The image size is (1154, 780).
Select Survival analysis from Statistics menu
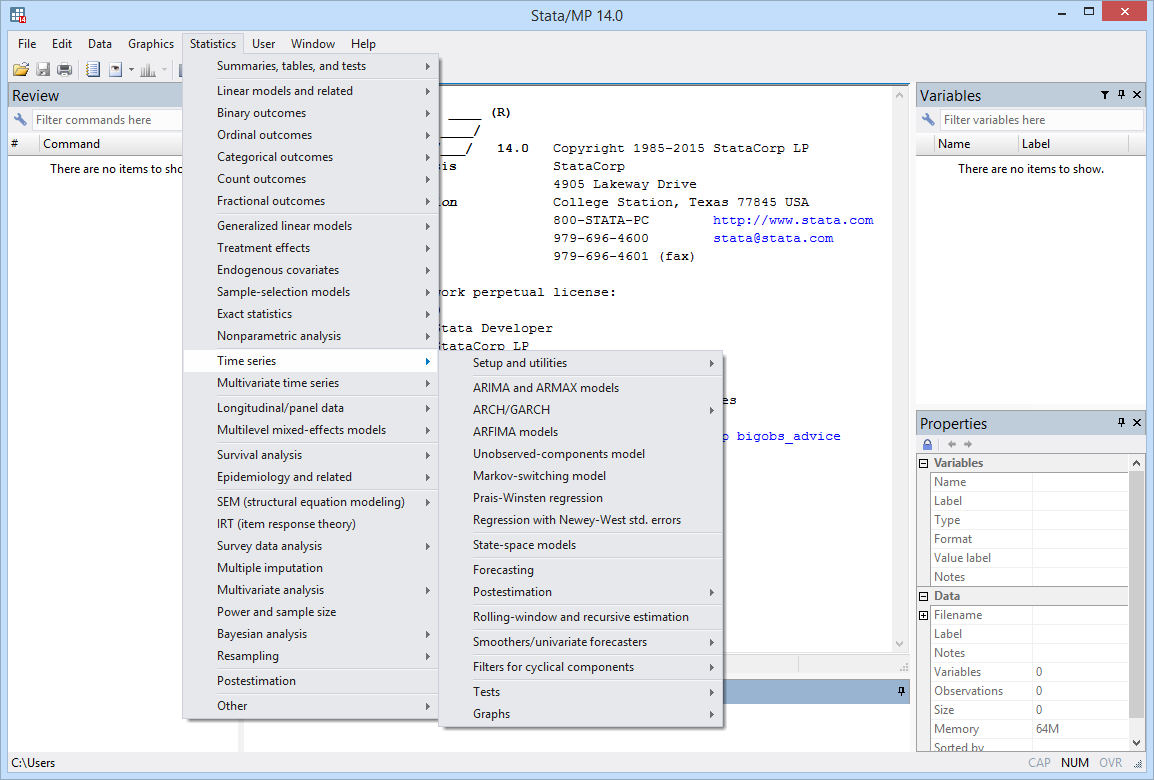tap(259, 455)
